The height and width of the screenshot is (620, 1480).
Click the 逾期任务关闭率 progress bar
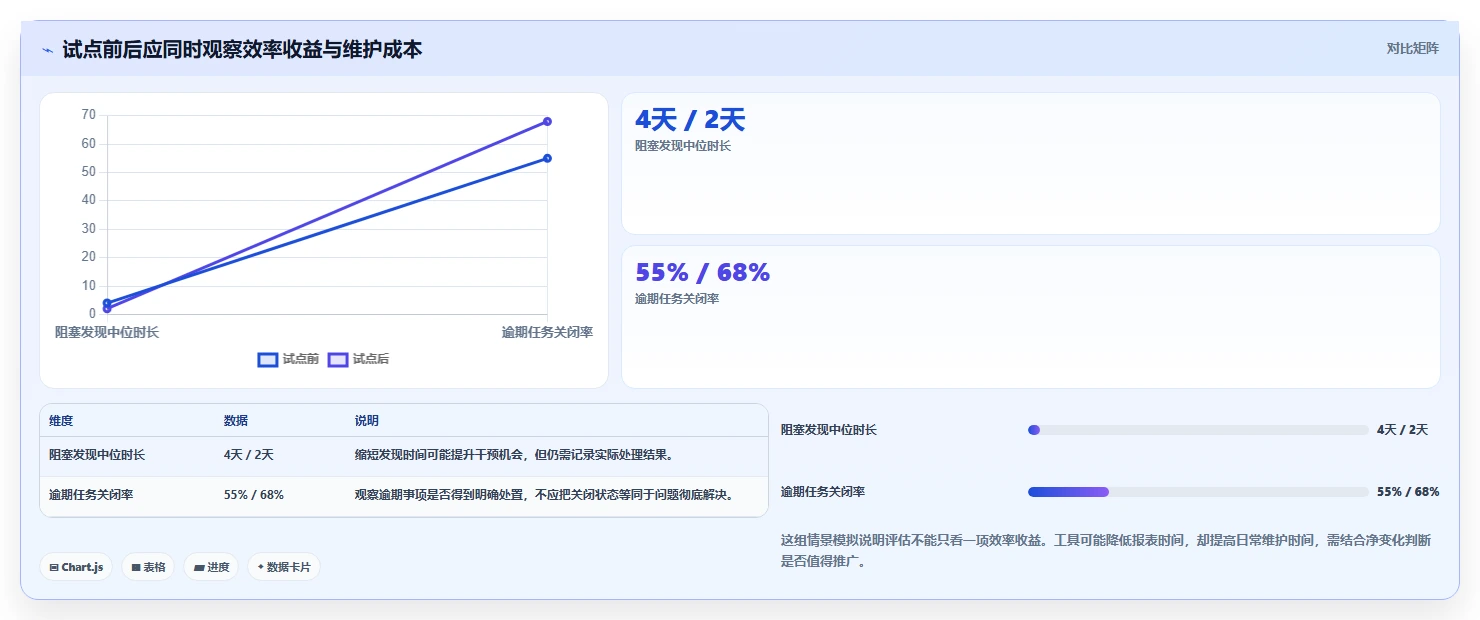1198,492
